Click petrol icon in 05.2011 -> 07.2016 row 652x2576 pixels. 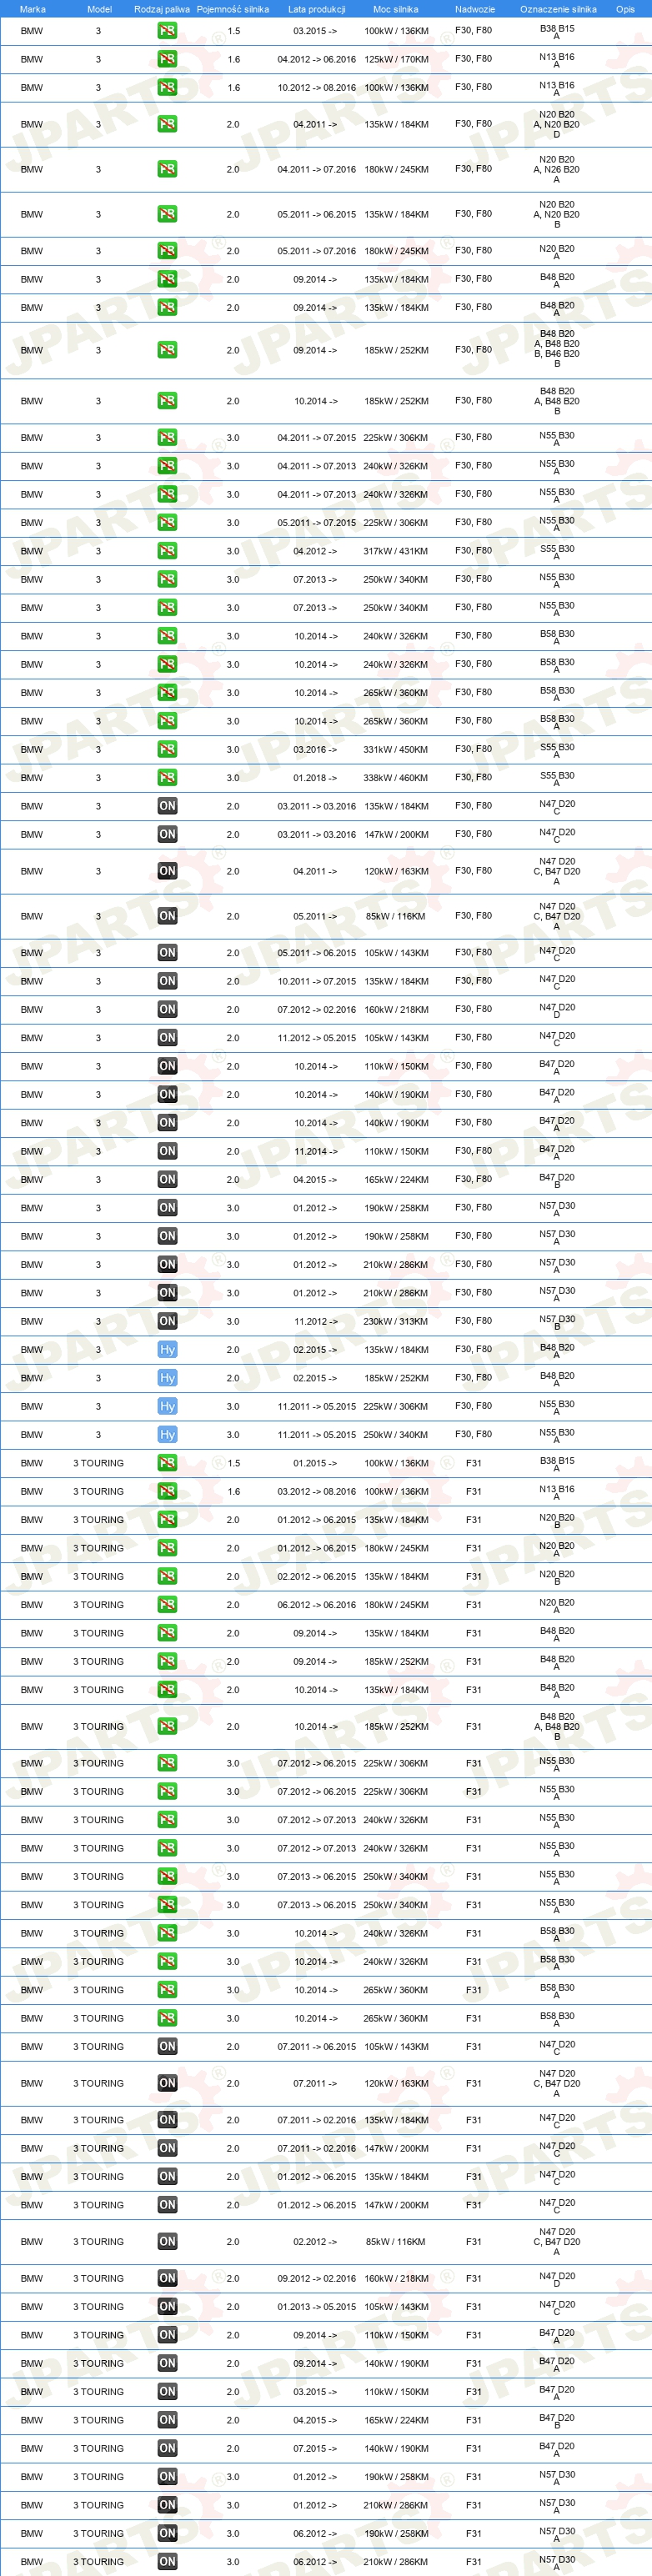point(167,251)
